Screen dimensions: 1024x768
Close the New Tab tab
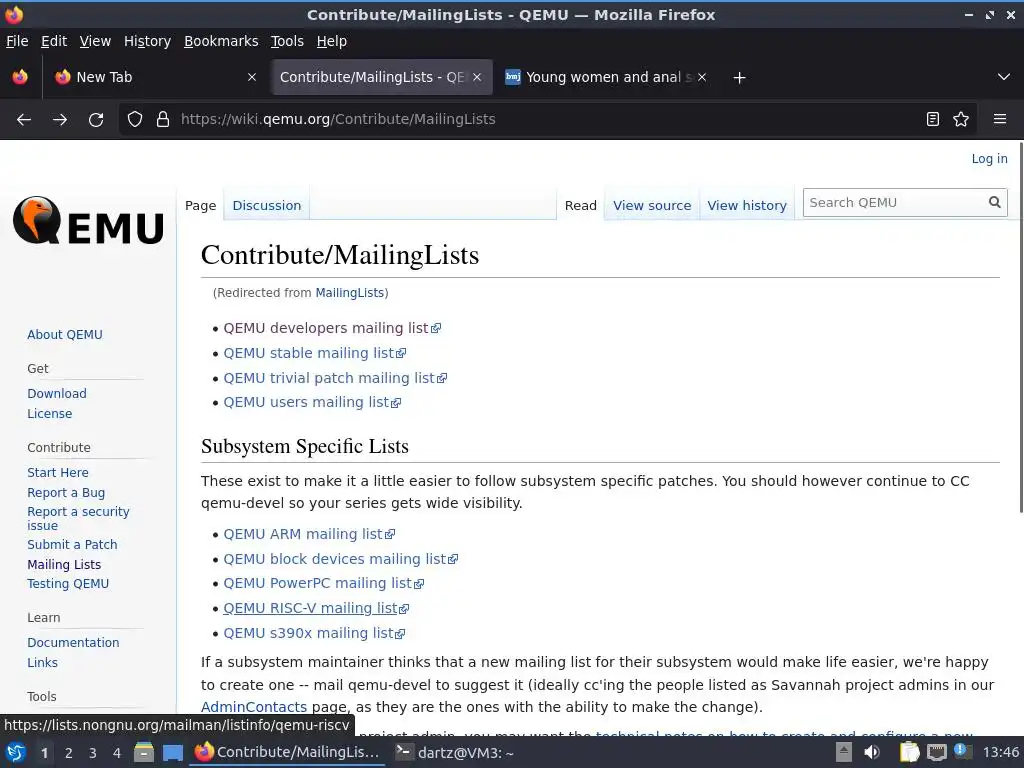pyautogui.click(x=252, y=77)
